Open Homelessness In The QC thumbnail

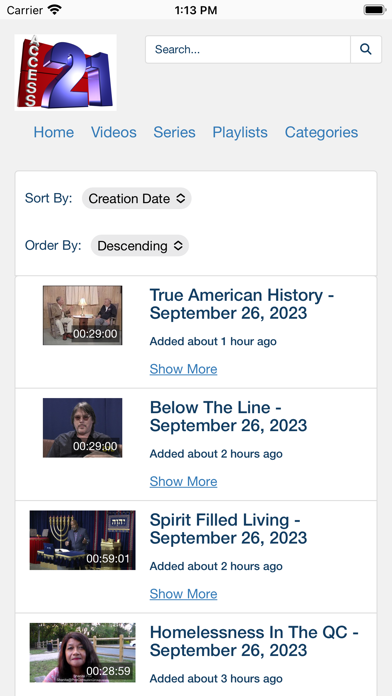point(83,652)
